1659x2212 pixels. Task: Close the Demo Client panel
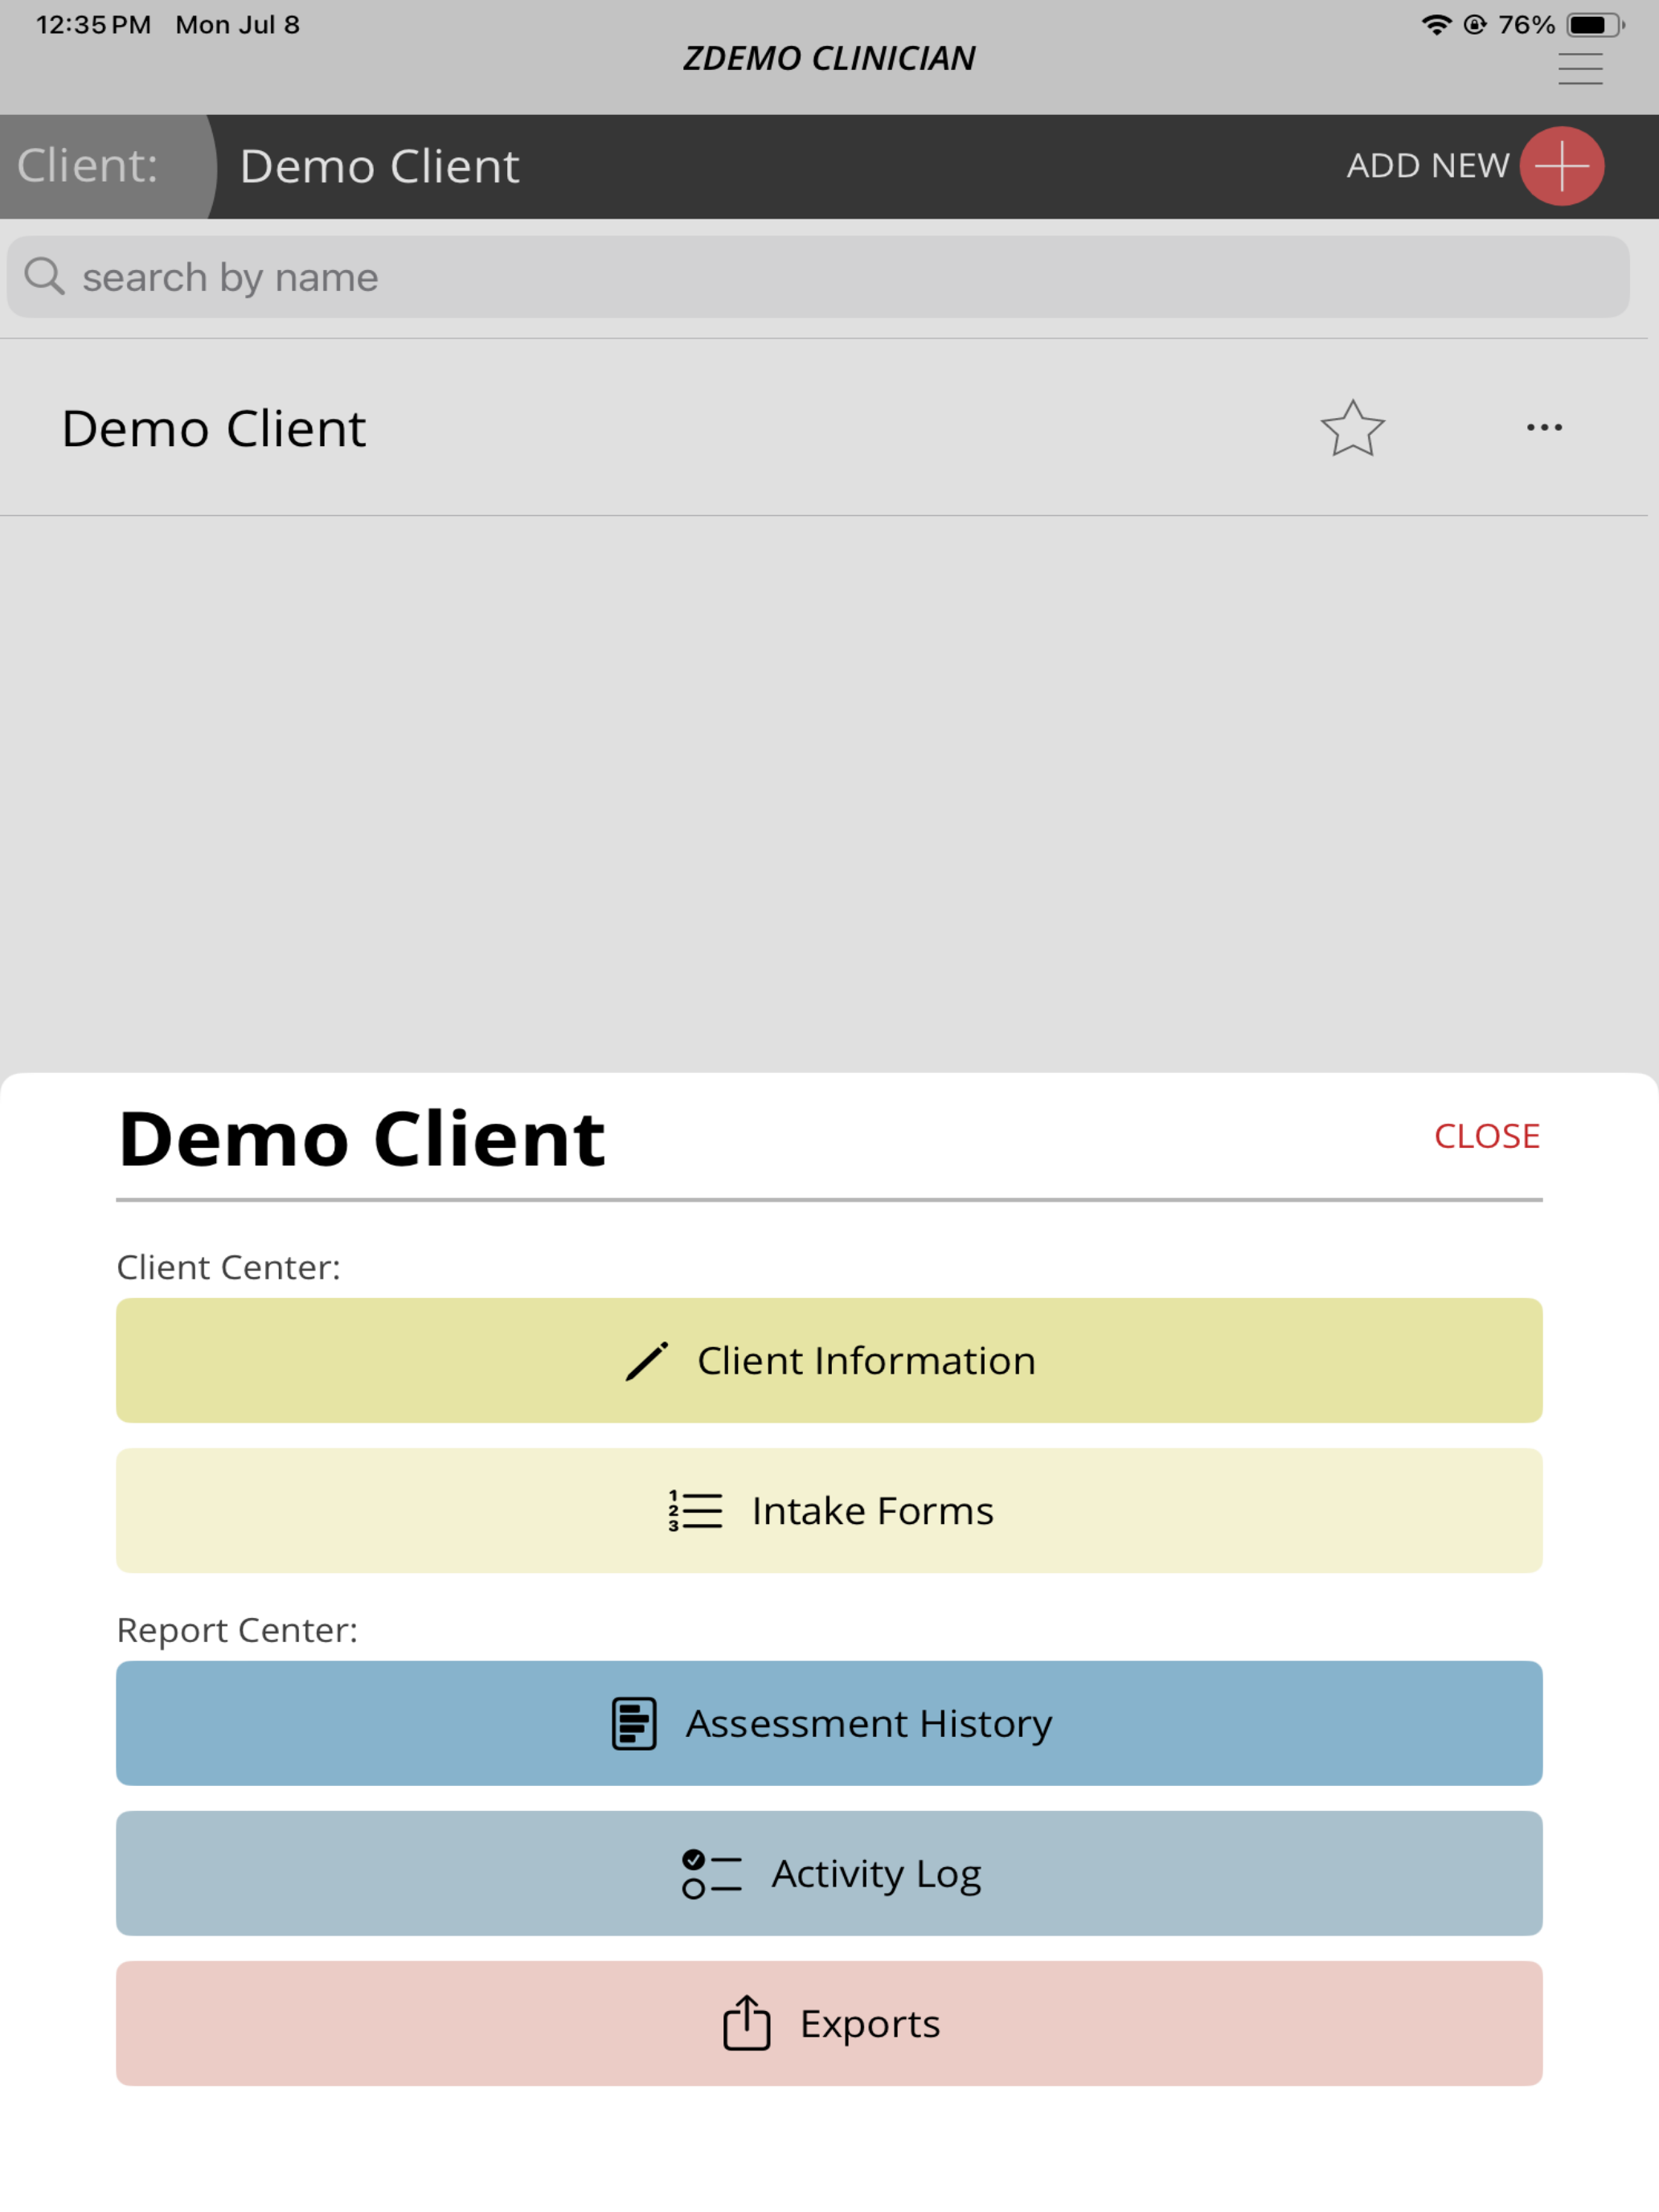coord(1486,1136)
